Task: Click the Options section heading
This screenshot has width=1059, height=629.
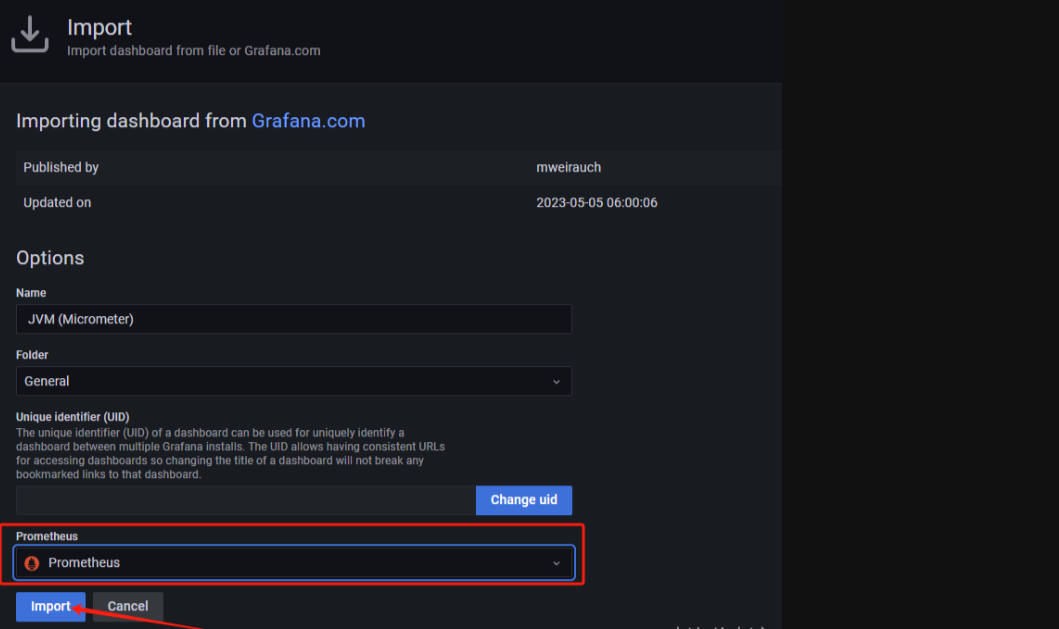Action: point(50,258)
